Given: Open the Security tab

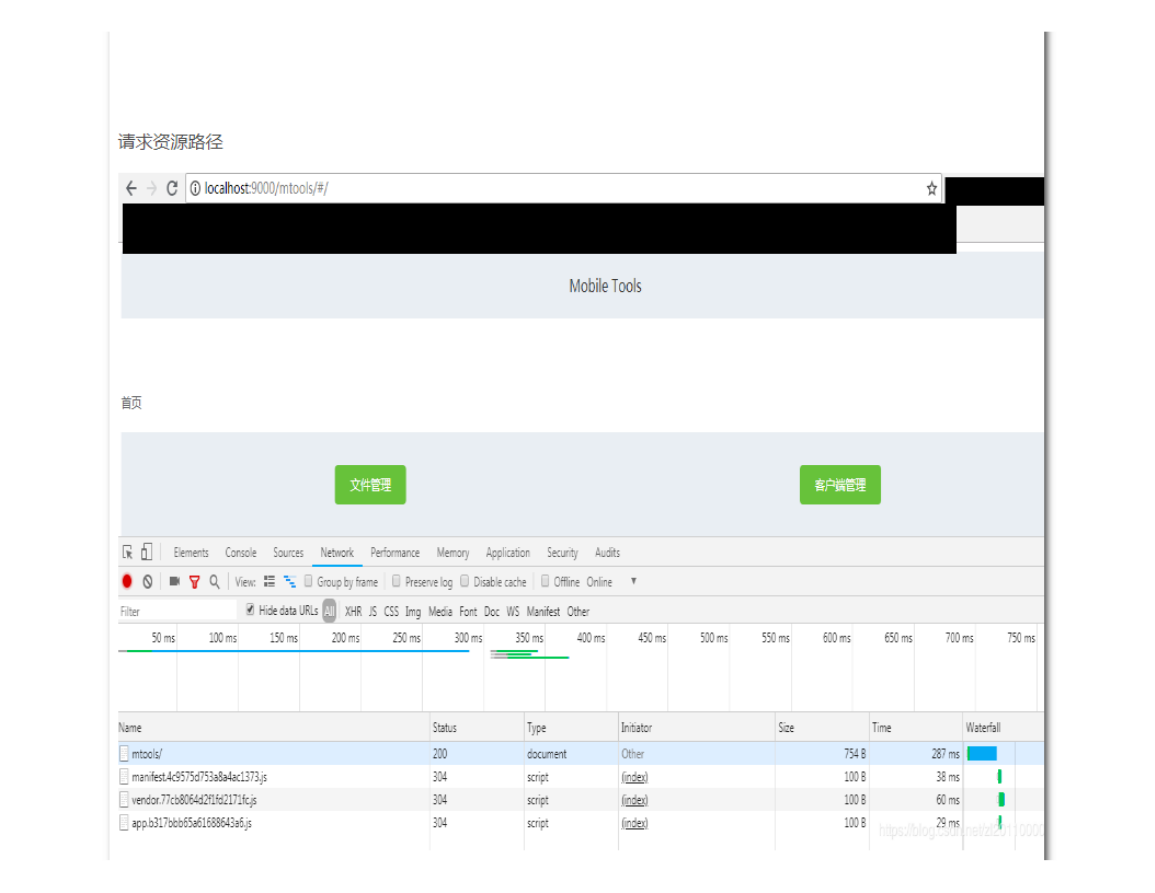Looking at the screenshot, I should click(562, 553).
